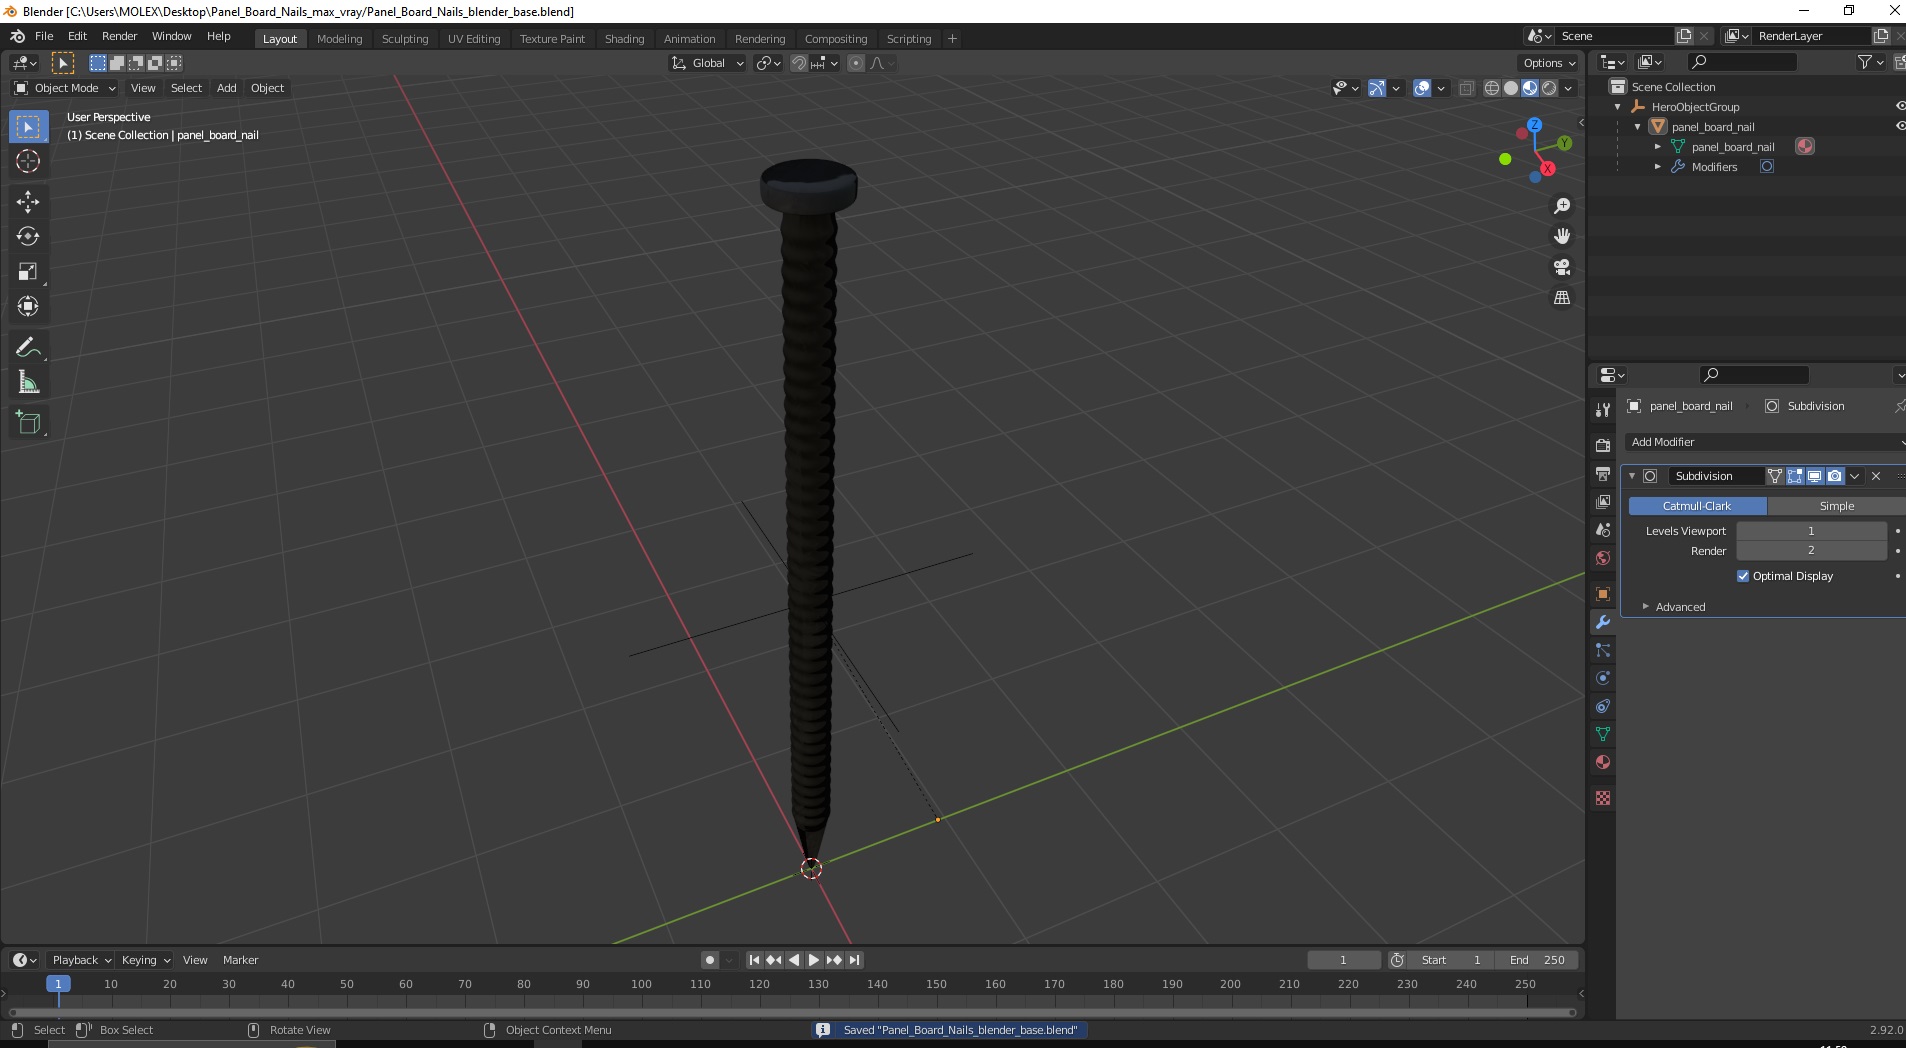Image resolution: width=1906 pixels, height=1048 pixels.
Task: Toggle Subdivision modifier edit mode display
Action: pos(1795,476)
